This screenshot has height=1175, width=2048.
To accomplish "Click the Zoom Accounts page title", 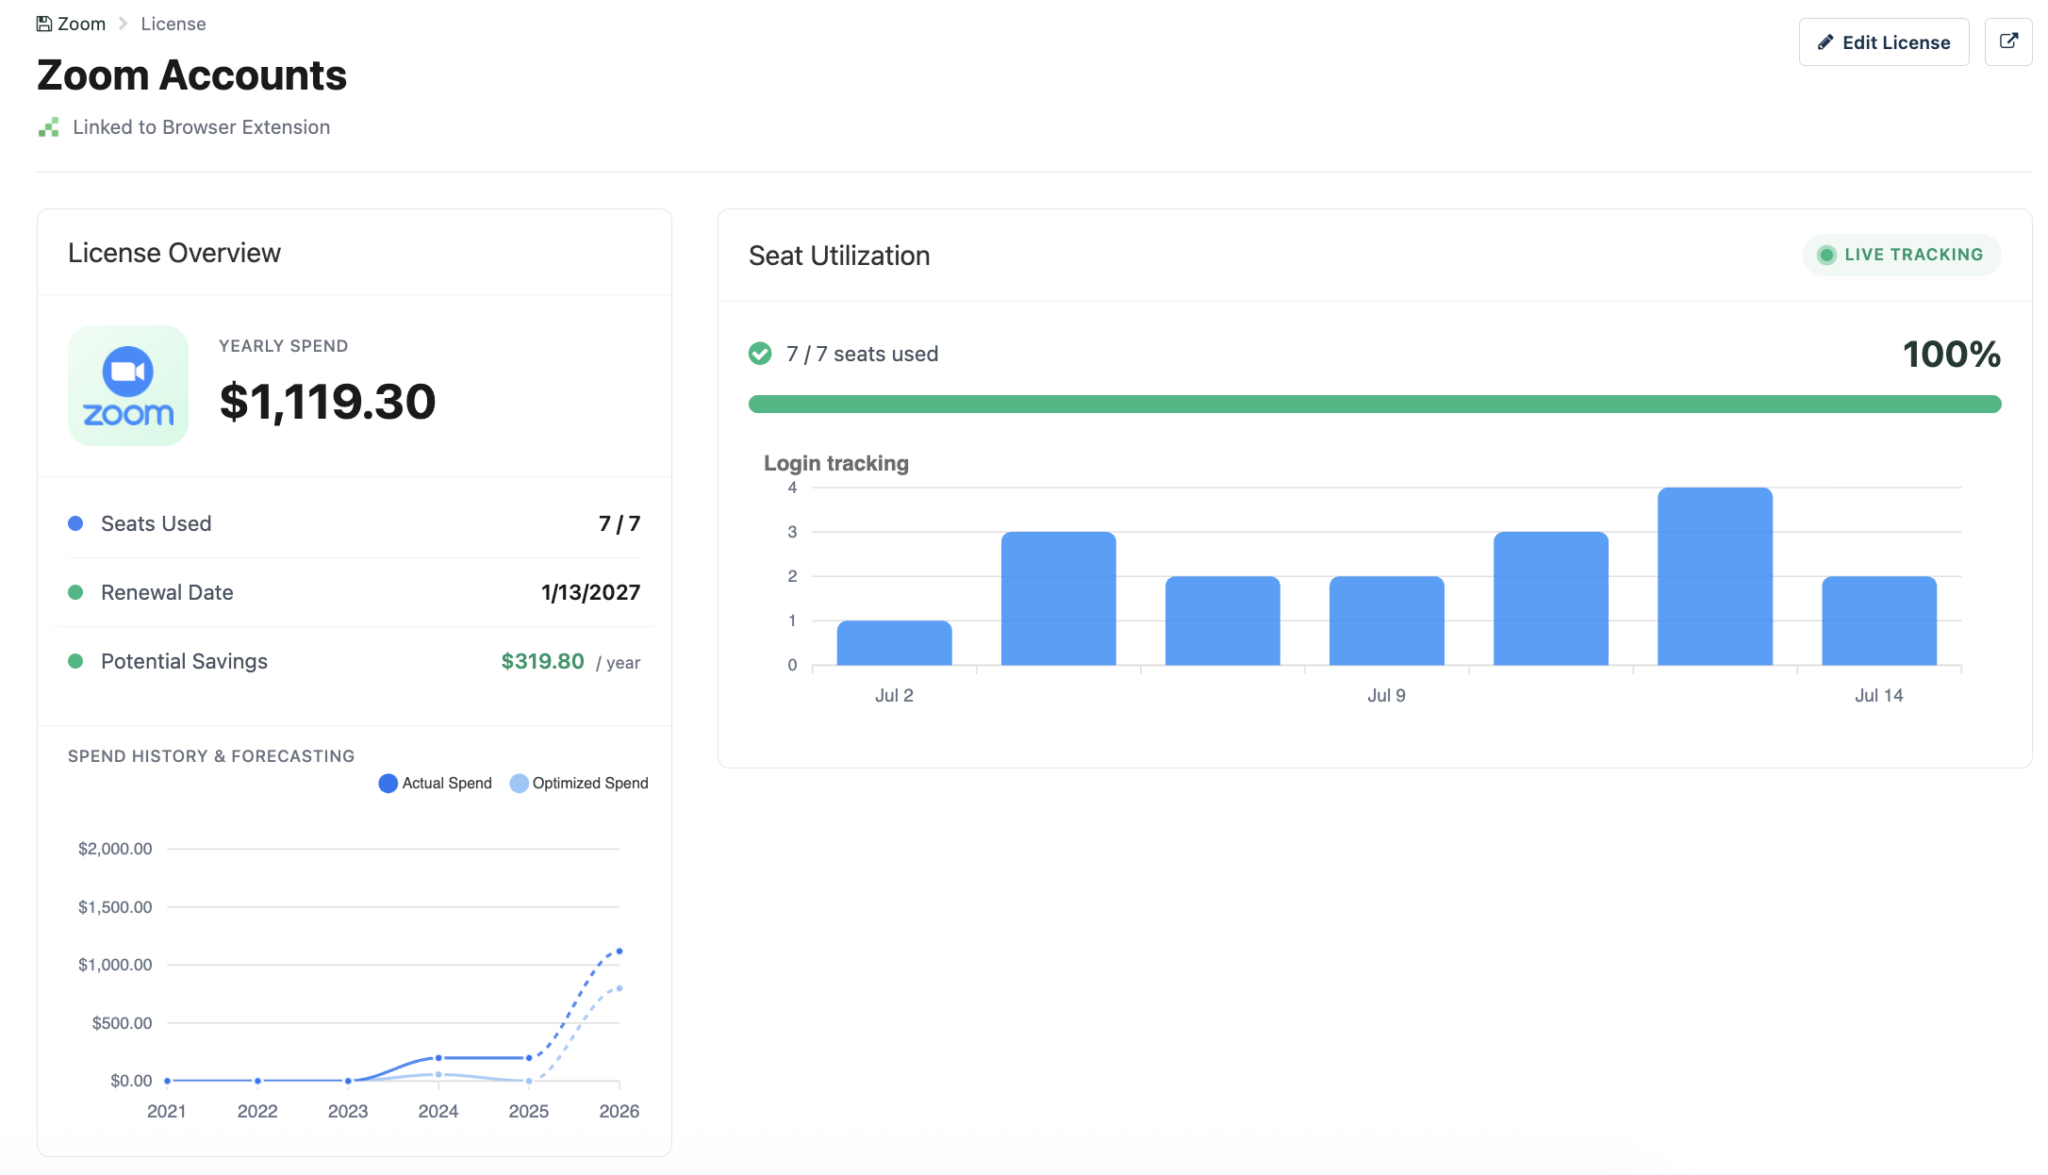I will pyautogui.click(x=192, y=75).
